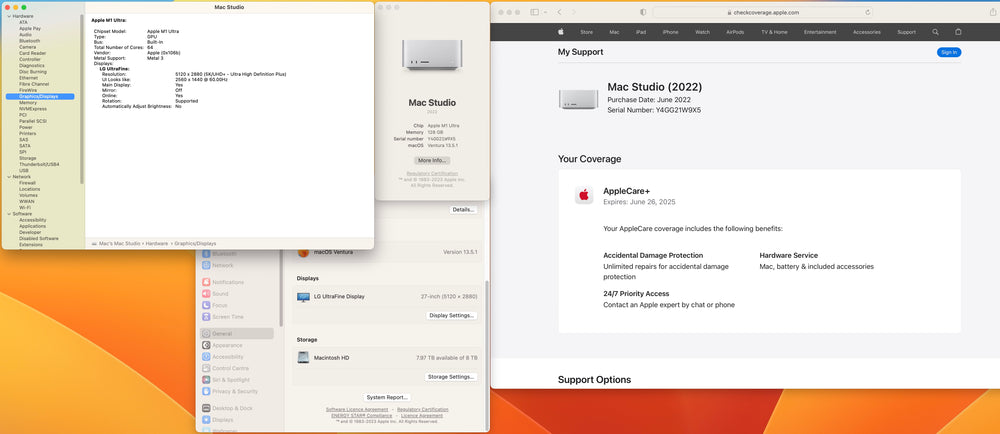Open Control Centre in System Settings sidebar

(x=226, y=368)
